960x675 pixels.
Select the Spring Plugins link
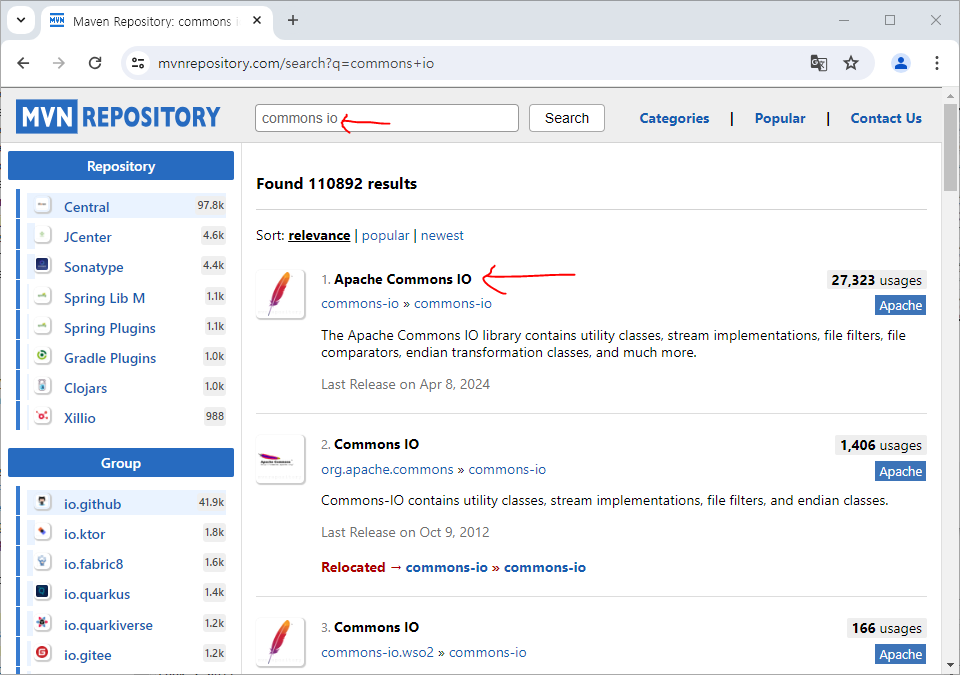point(110,328)
